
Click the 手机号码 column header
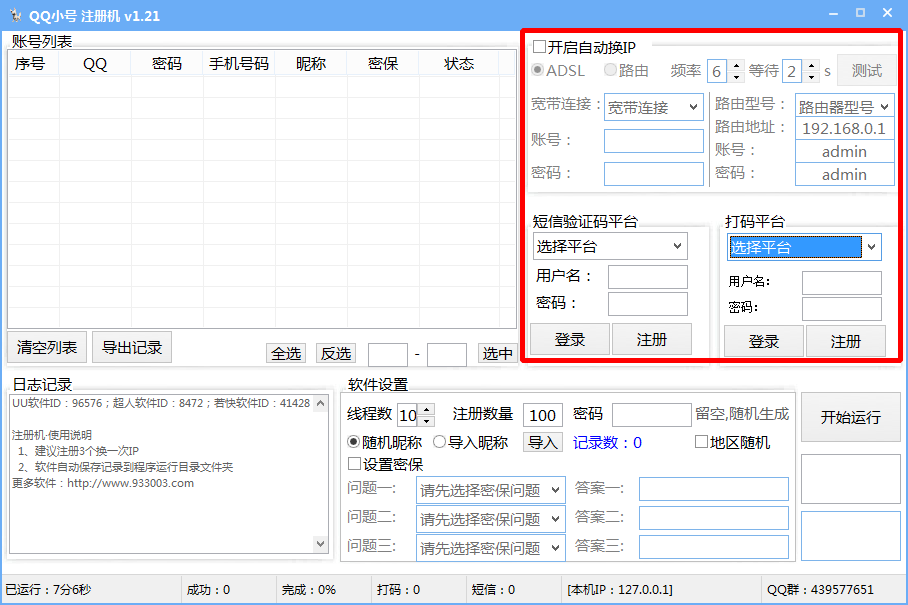[239, 64]
